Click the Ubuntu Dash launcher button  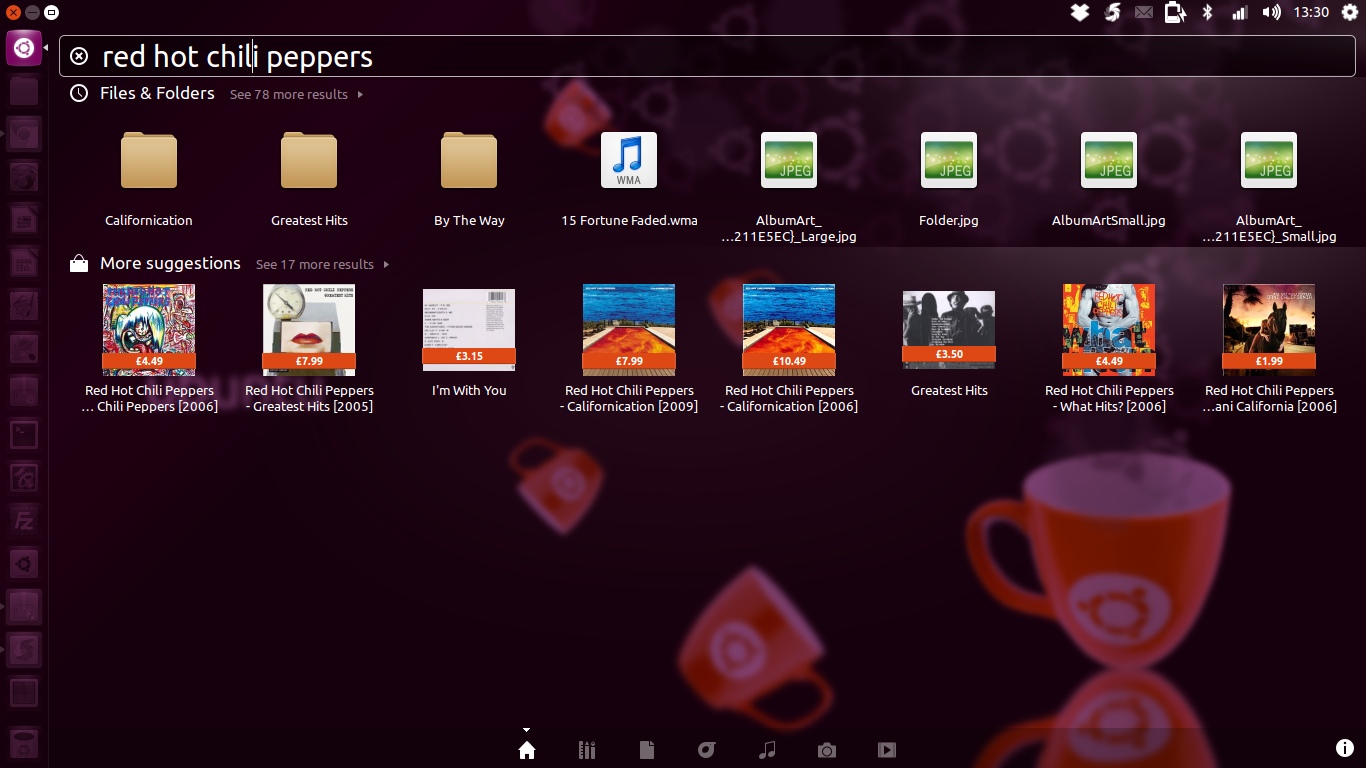24,48
